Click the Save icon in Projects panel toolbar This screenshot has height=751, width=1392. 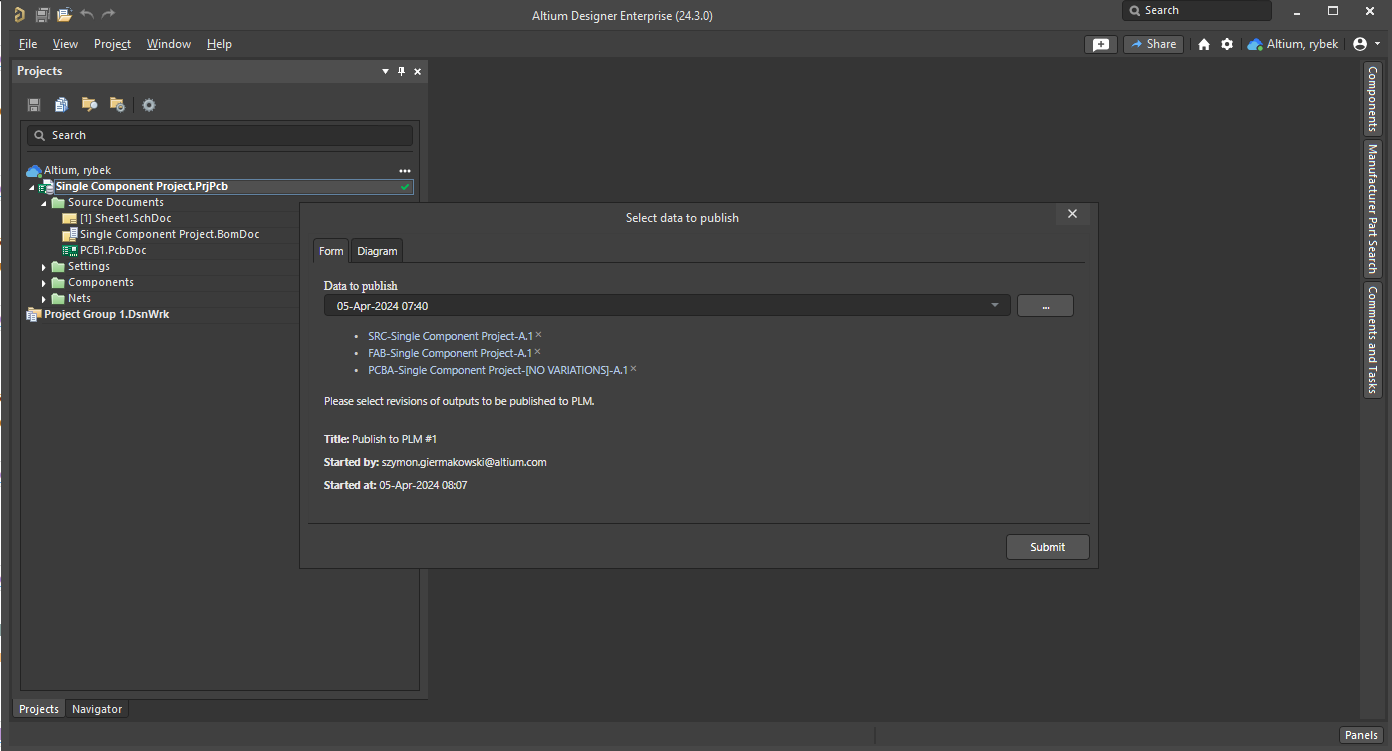[x=34, y=105]
